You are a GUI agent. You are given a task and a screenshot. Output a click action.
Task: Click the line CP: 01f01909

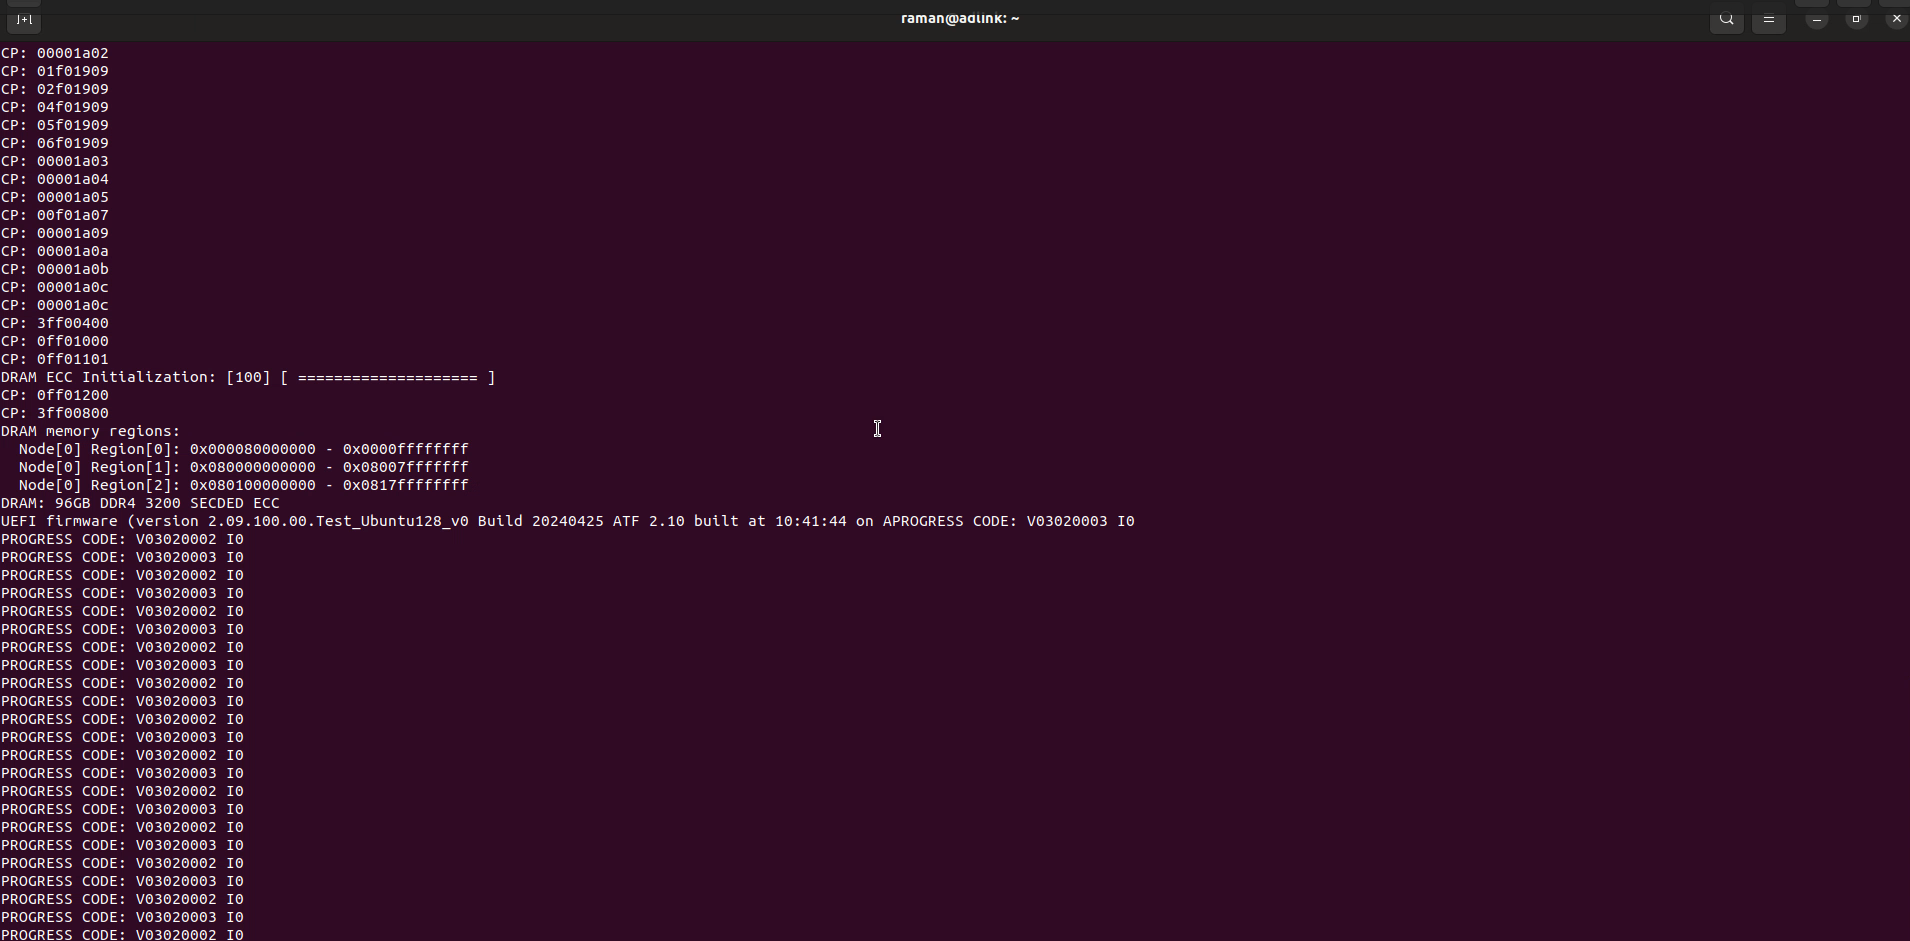(x=55, y=71)
